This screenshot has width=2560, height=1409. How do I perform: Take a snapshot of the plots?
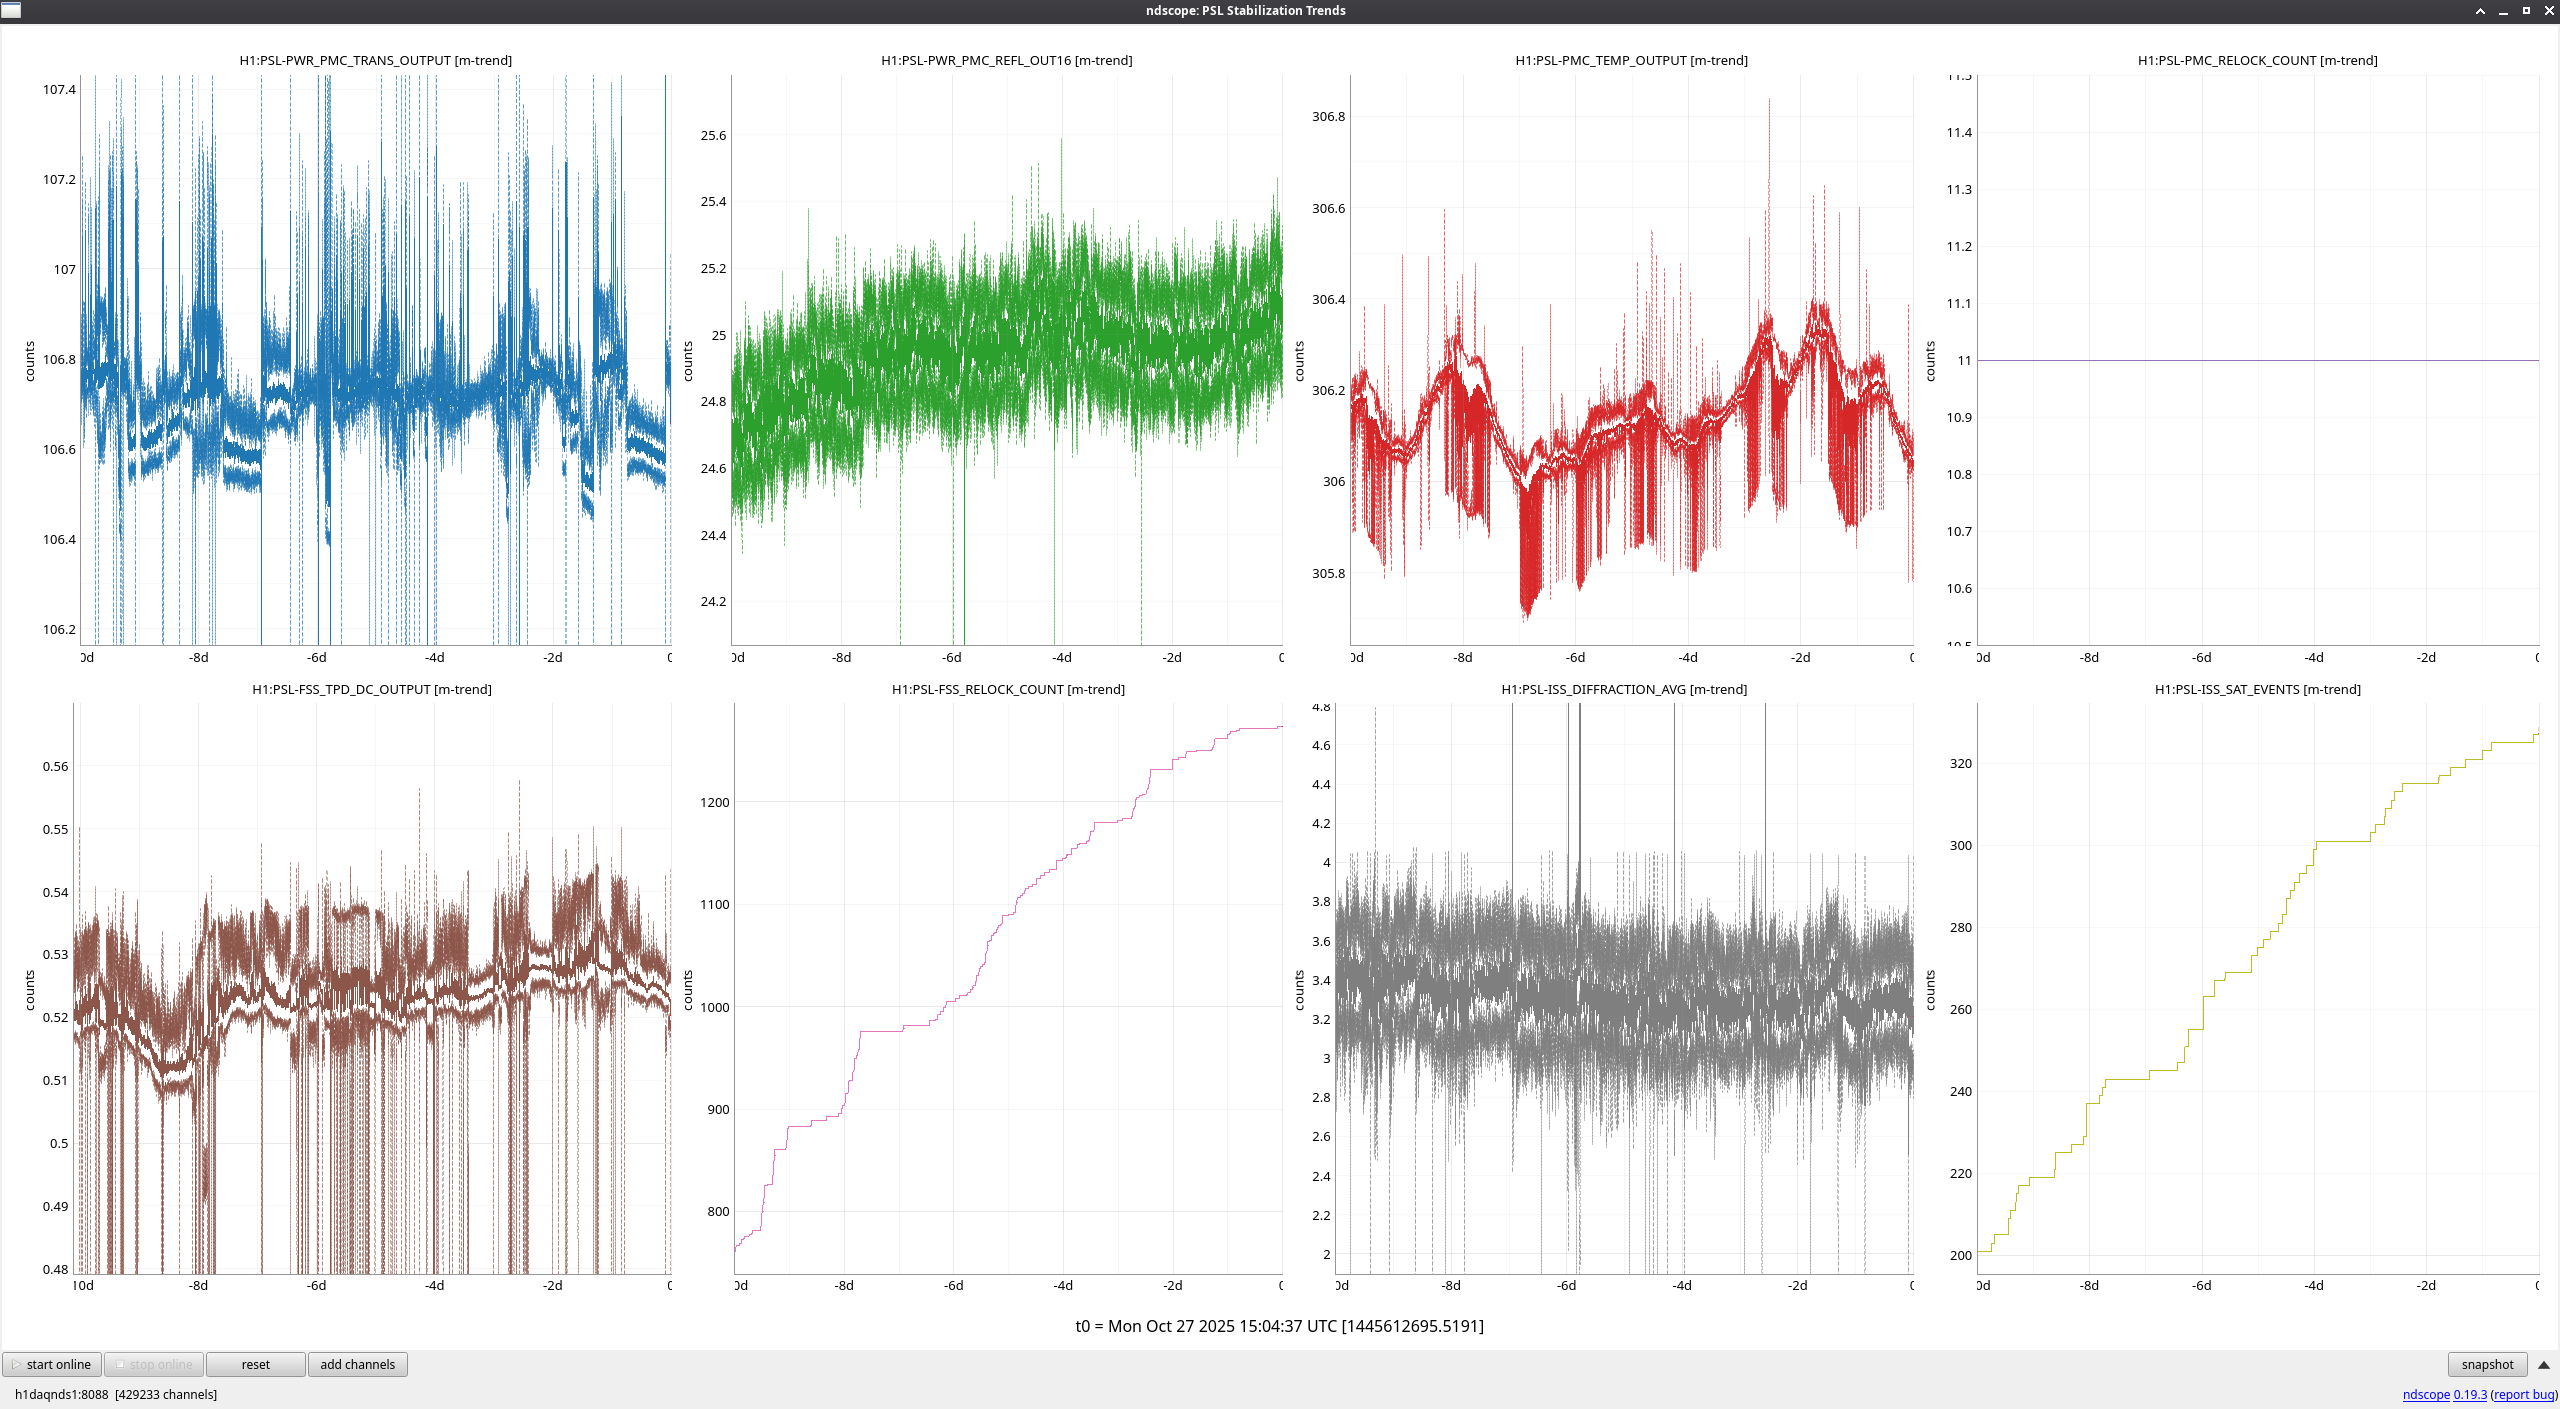pos(2486,1364)
